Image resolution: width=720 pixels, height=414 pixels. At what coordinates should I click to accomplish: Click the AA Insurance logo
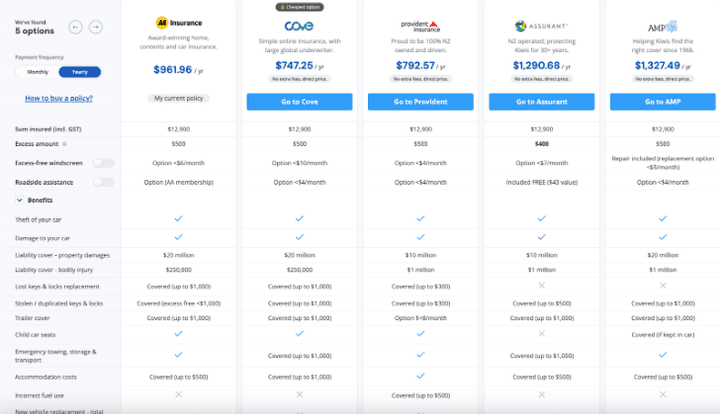point(179,22)
